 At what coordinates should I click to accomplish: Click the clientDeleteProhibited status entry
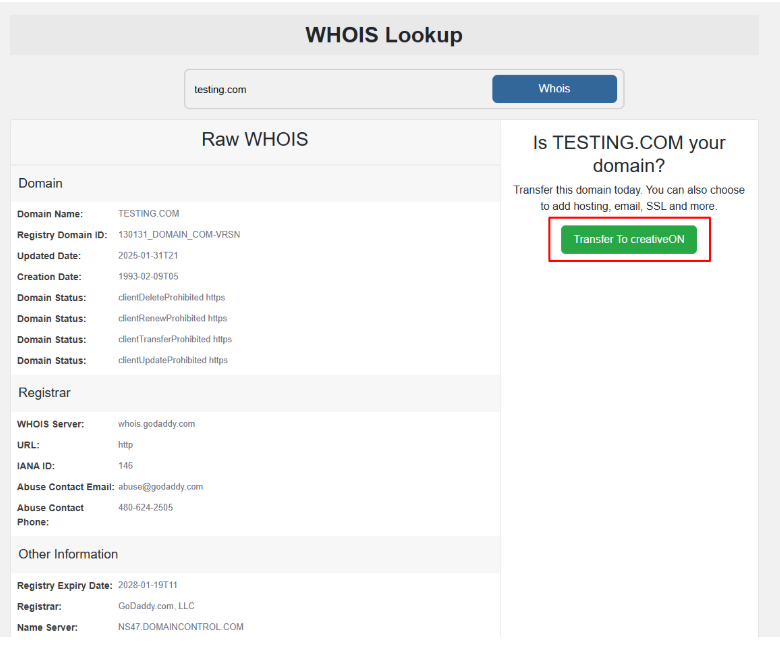(x=172, y=298)
